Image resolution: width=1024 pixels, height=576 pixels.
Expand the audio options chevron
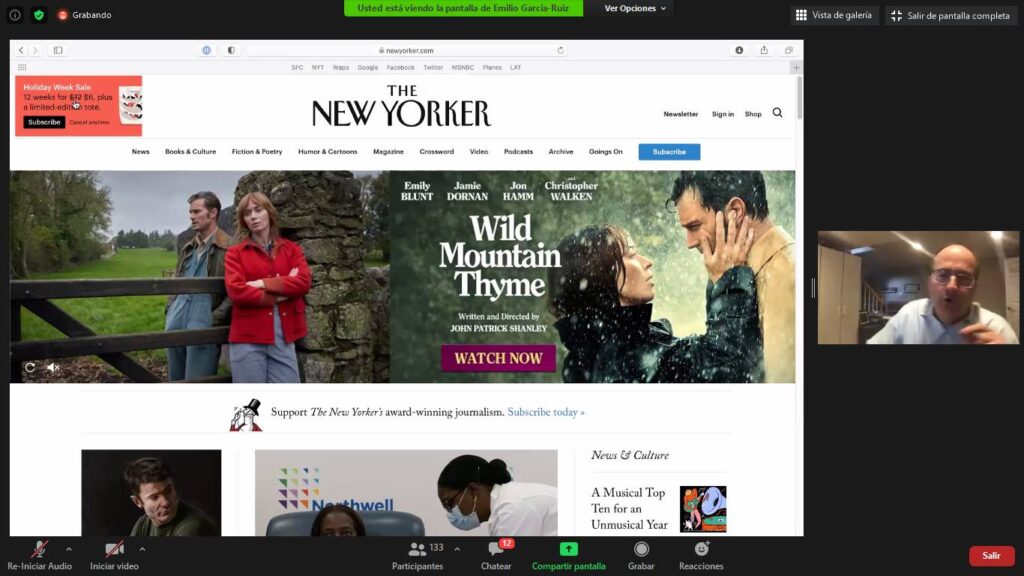68,548
